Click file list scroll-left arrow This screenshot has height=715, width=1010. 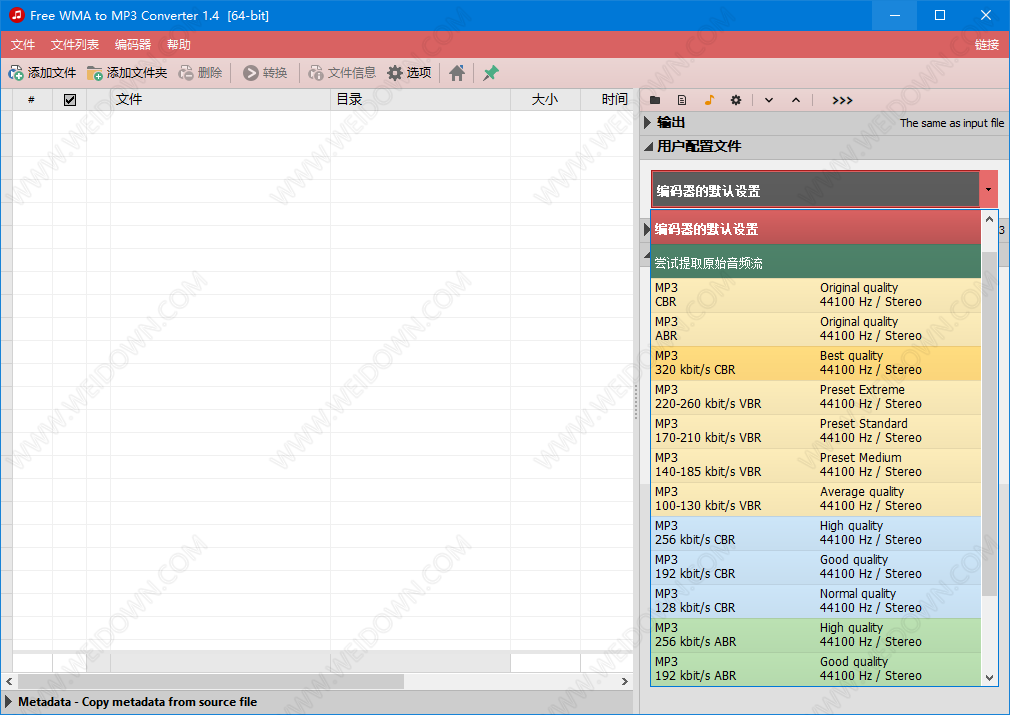coord(9,681)
